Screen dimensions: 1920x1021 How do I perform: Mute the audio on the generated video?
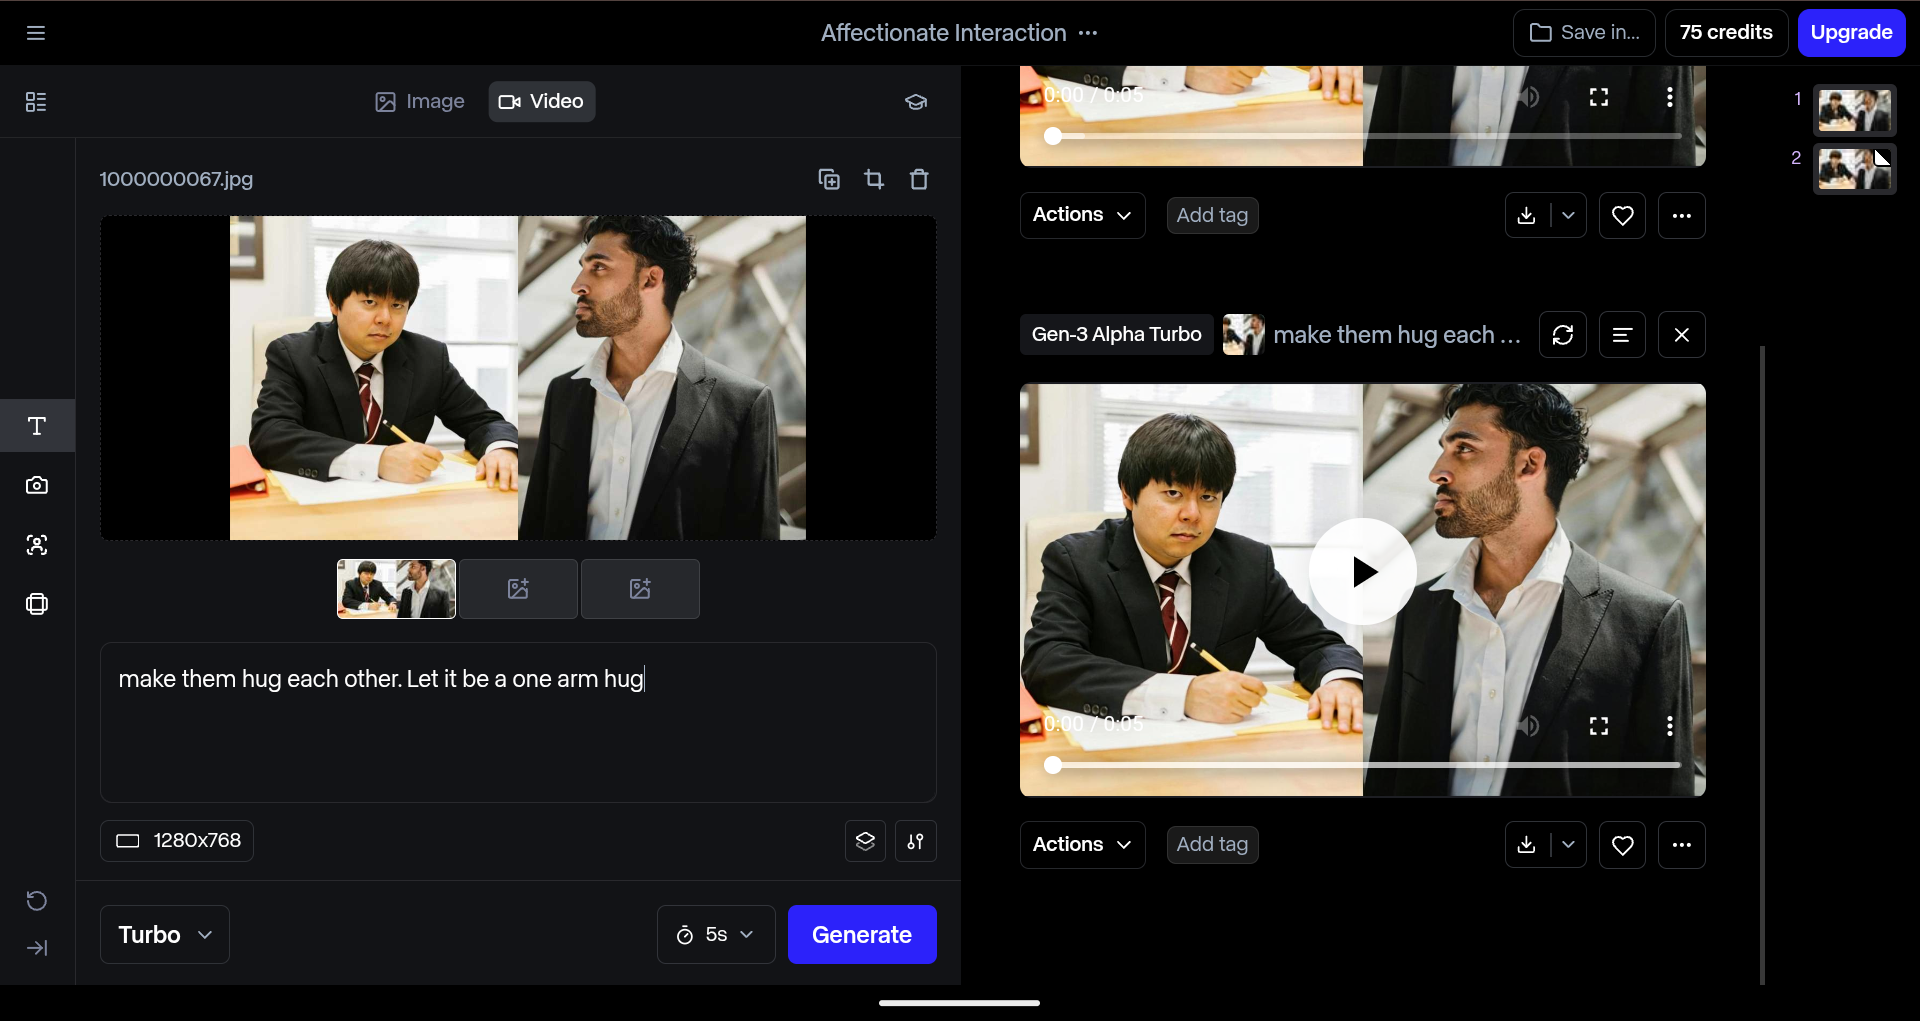click(x=1529, y=725)
